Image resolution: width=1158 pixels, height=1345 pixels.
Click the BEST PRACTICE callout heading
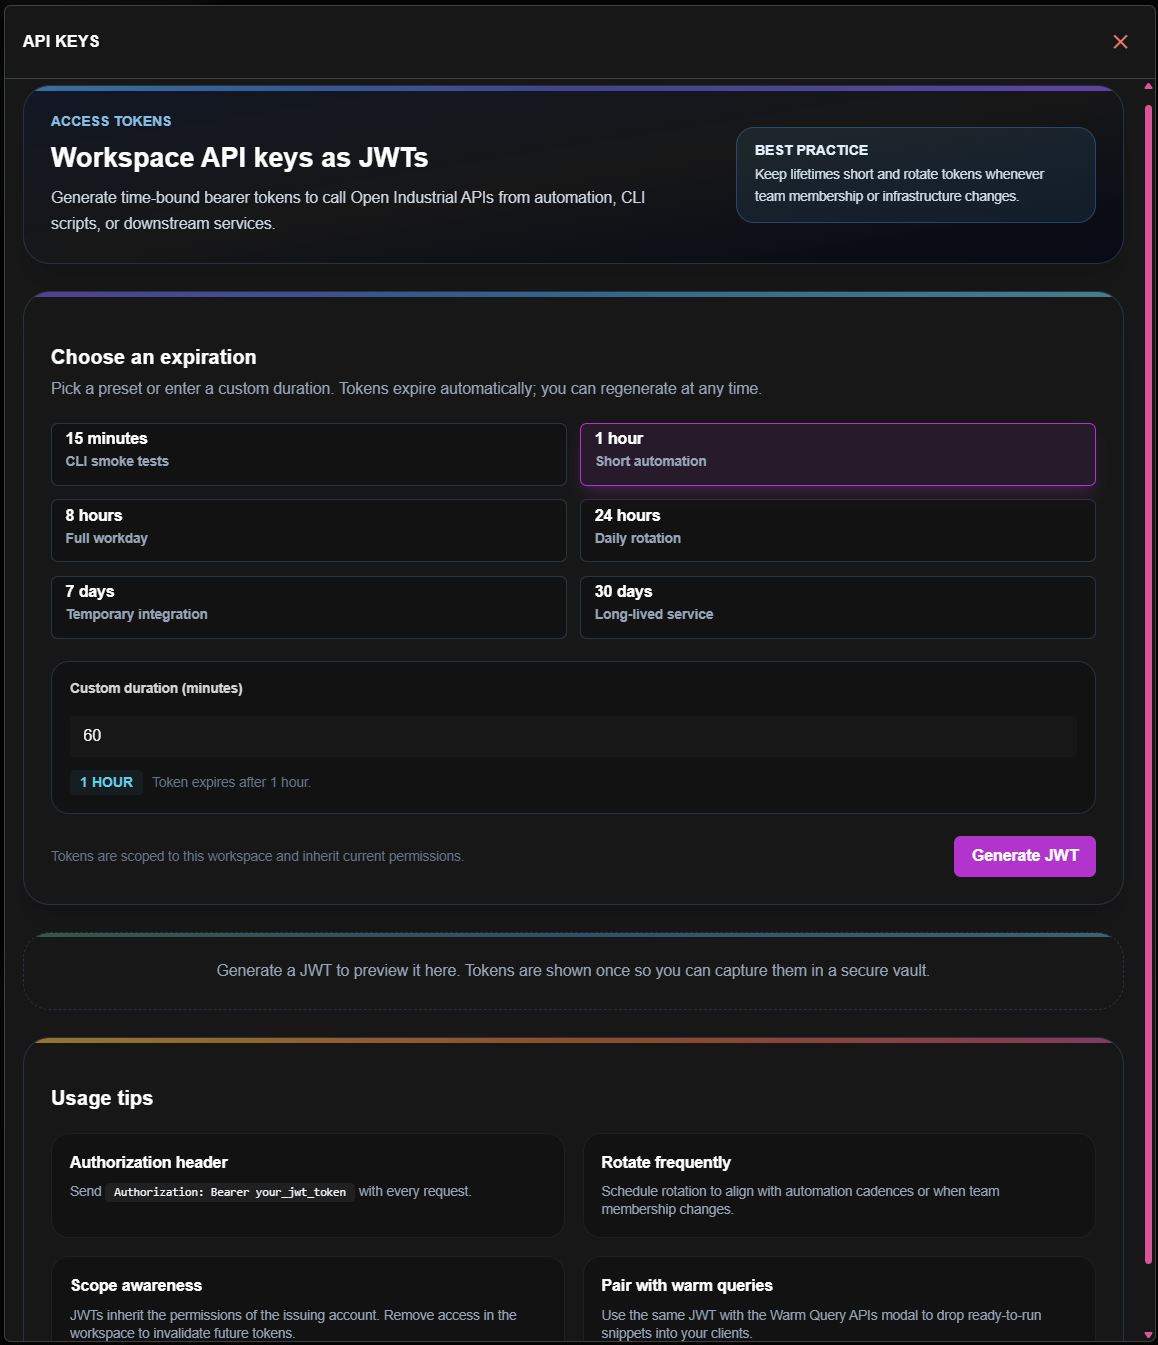811,150
